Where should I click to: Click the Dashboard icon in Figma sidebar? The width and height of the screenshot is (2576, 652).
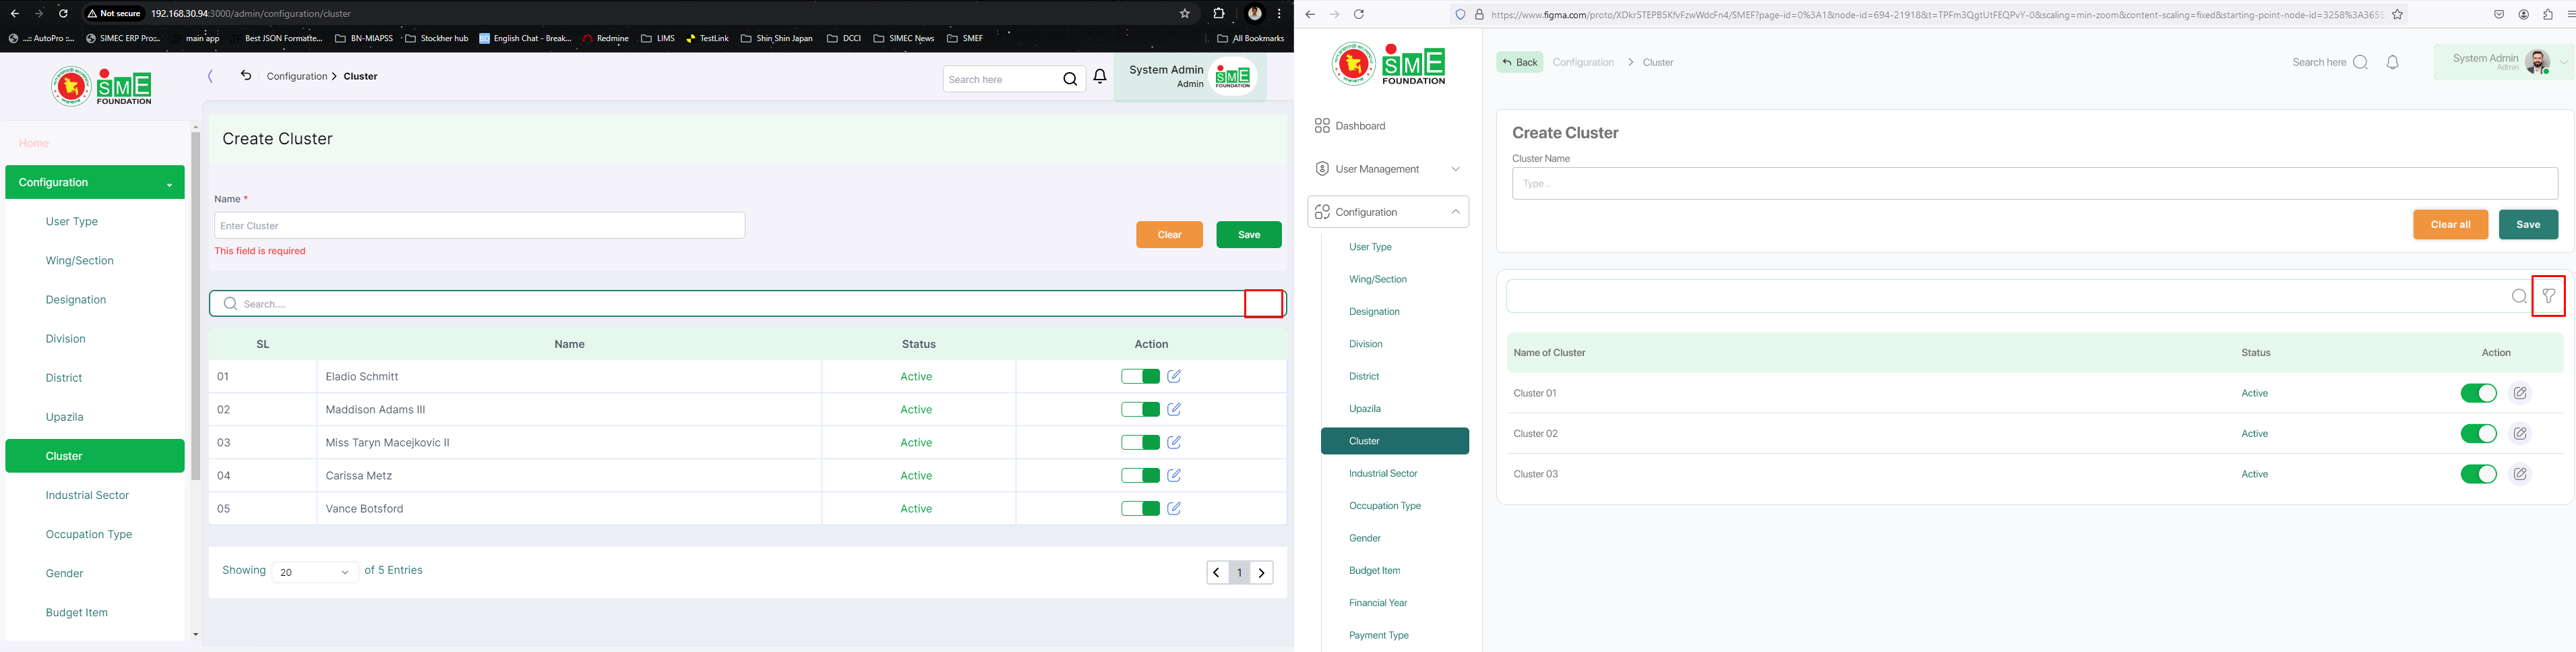(1322, 126)
